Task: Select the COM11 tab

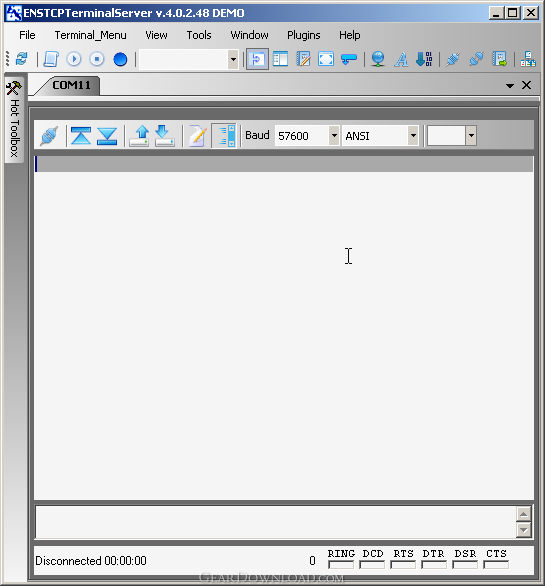Action: (71, 85)
